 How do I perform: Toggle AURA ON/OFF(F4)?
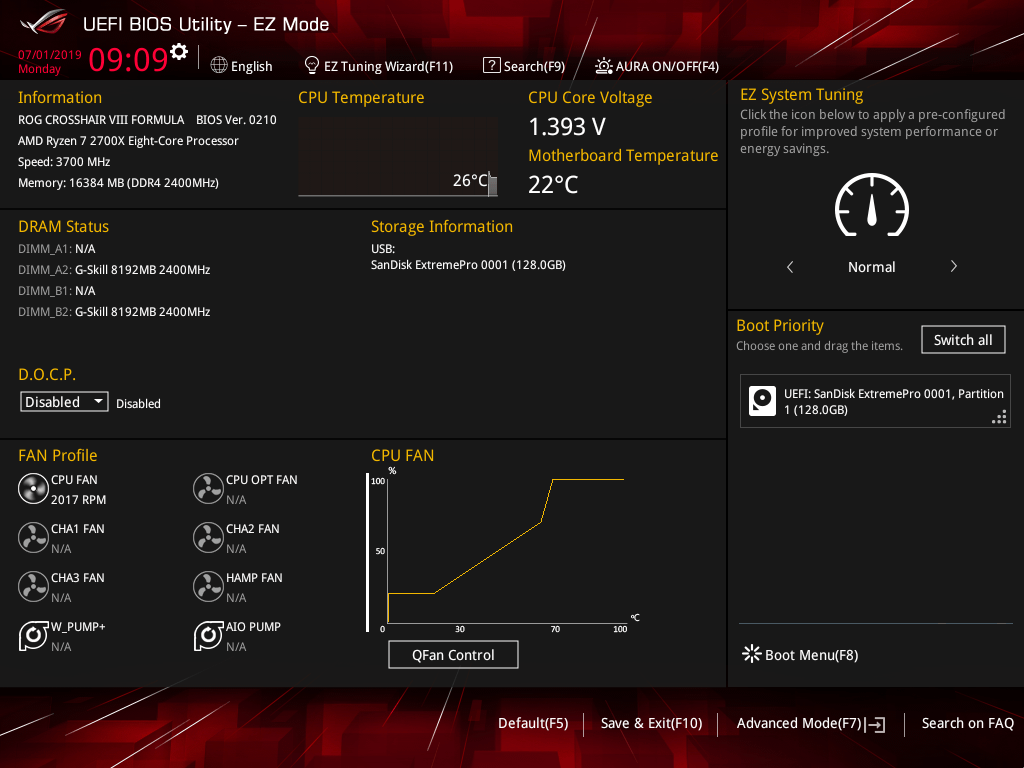point(667,66)
